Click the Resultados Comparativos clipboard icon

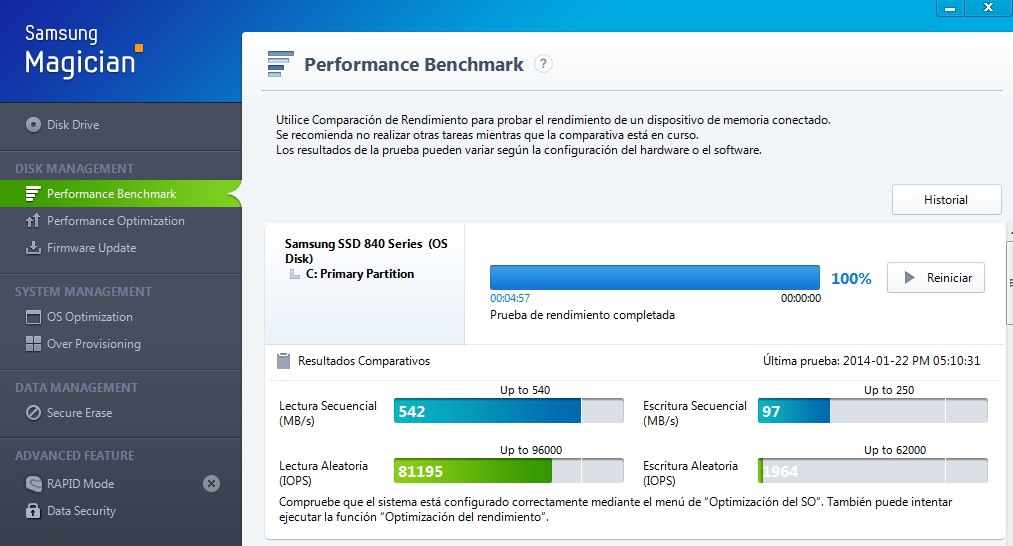point(283,361)
